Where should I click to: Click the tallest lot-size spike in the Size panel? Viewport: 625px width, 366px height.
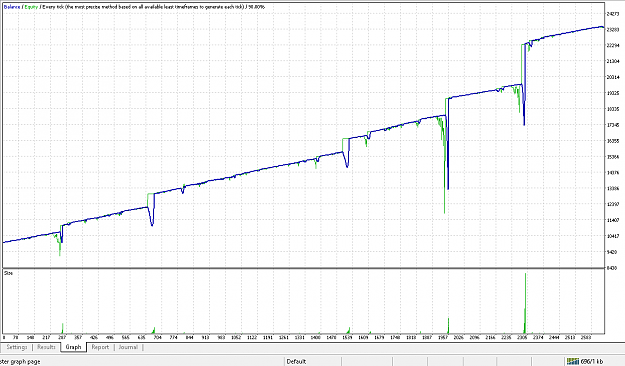click(525, 303)
